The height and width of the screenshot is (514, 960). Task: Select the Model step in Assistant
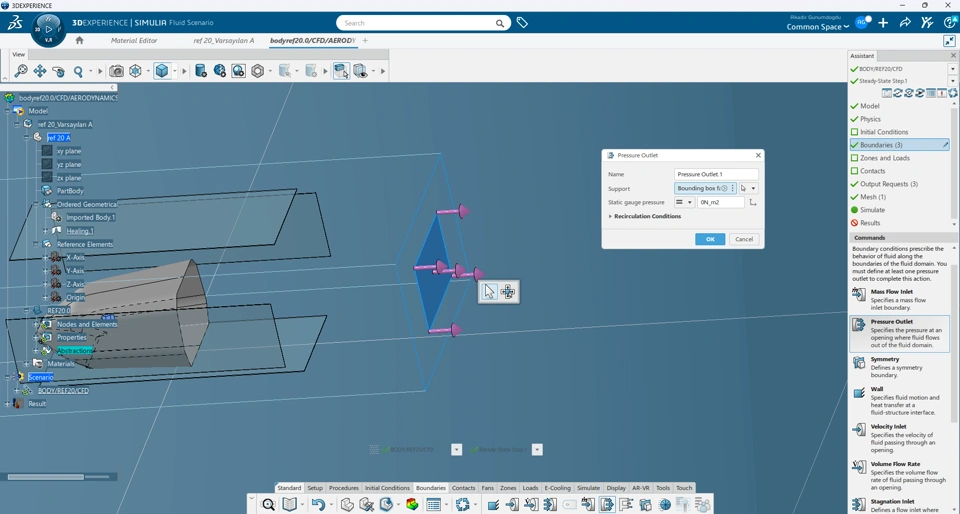[869, 106]
